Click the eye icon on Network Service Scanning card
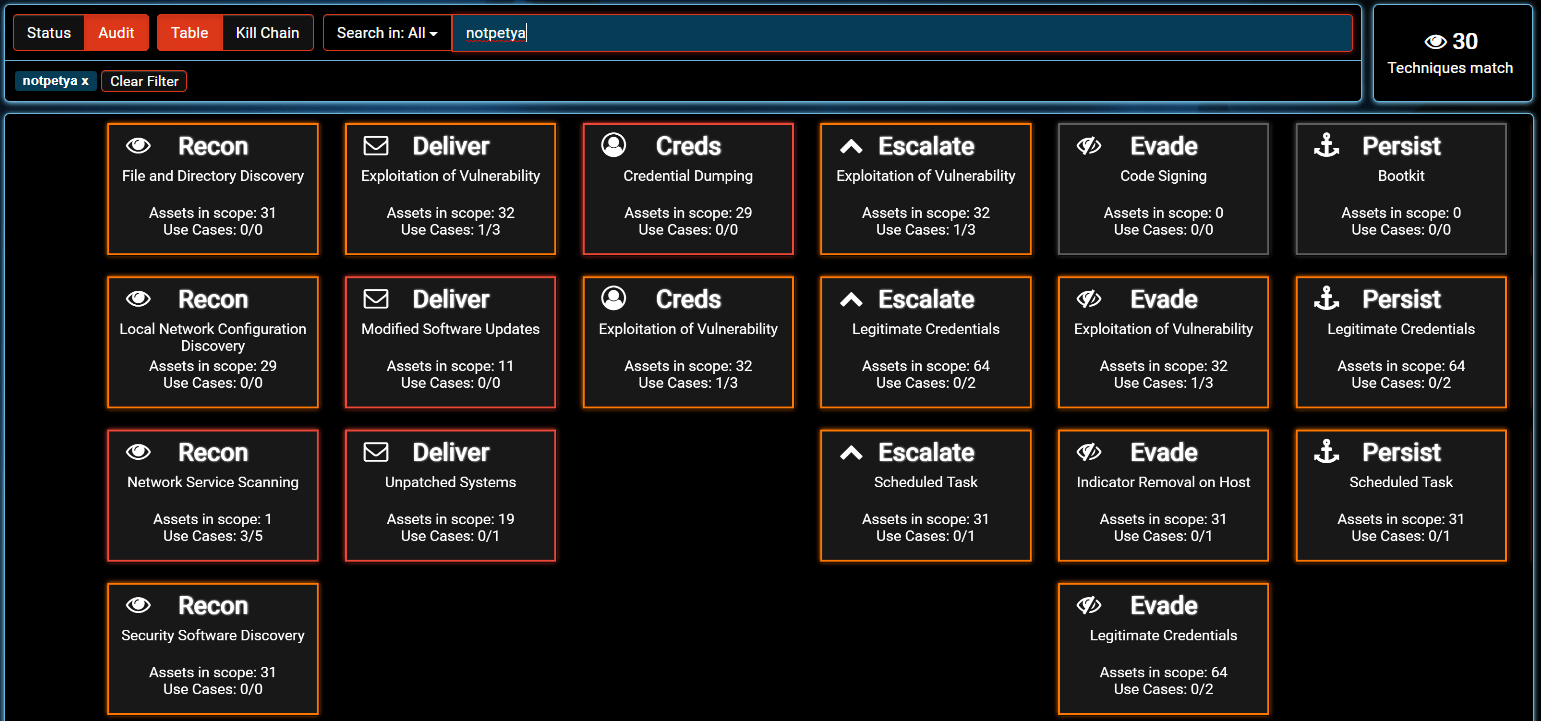 (139, 453)
